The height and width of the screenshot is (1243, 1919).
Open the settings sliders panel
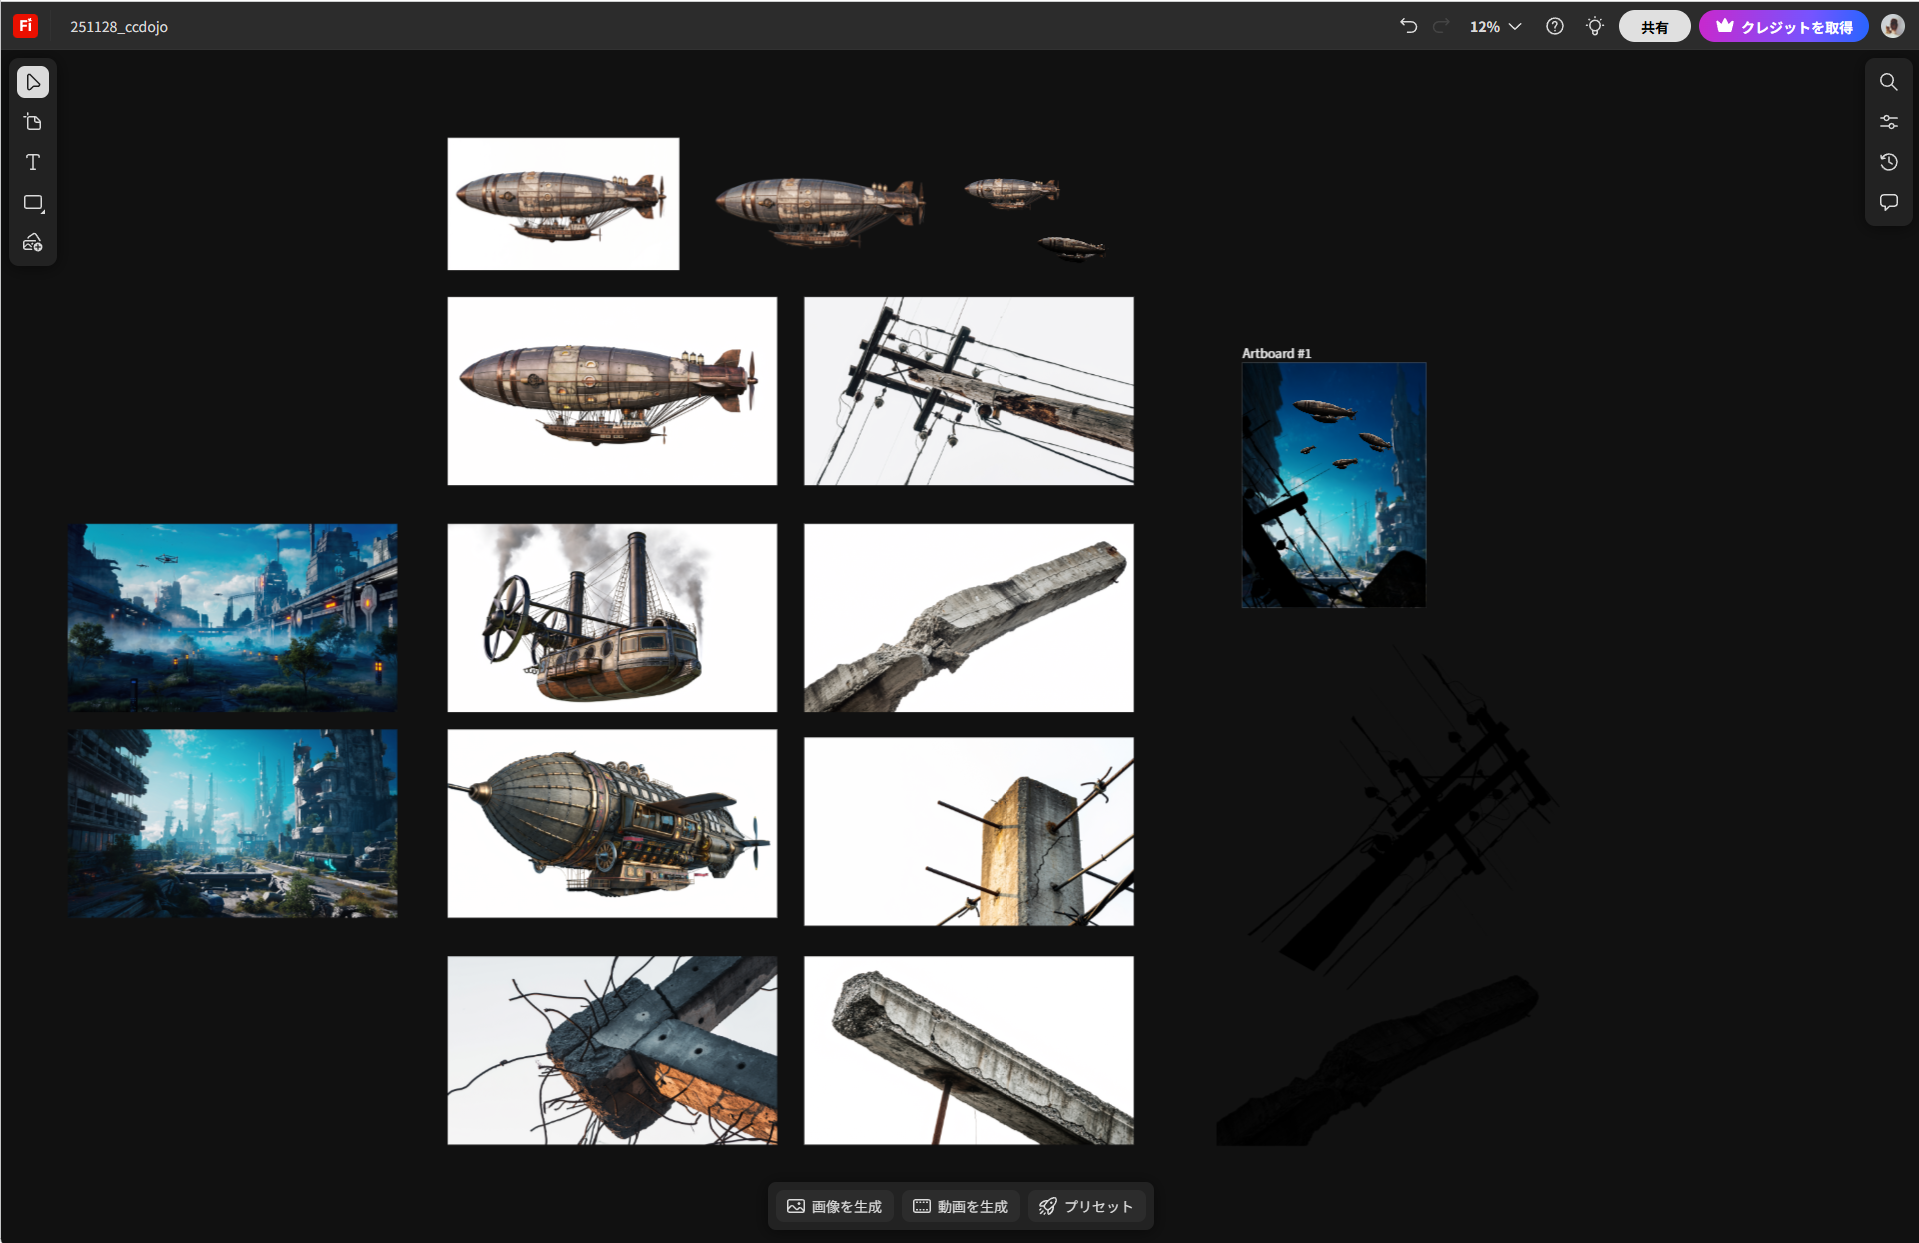[x=1888, y=122]
